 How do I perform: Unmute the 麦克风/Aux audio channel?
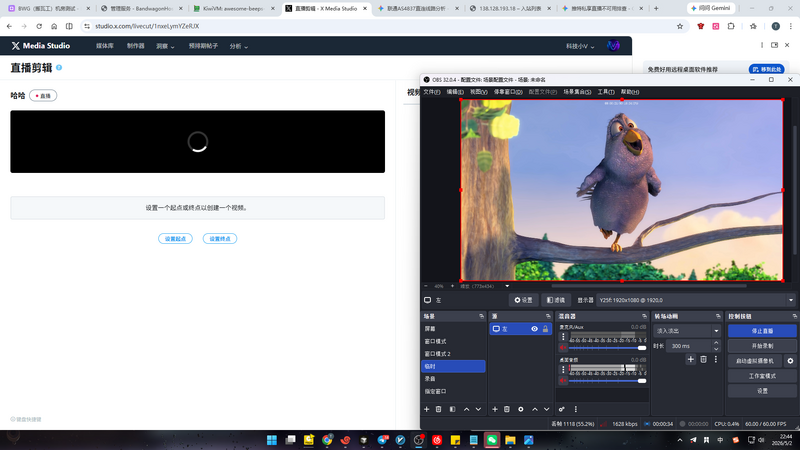tap(563, 348)
